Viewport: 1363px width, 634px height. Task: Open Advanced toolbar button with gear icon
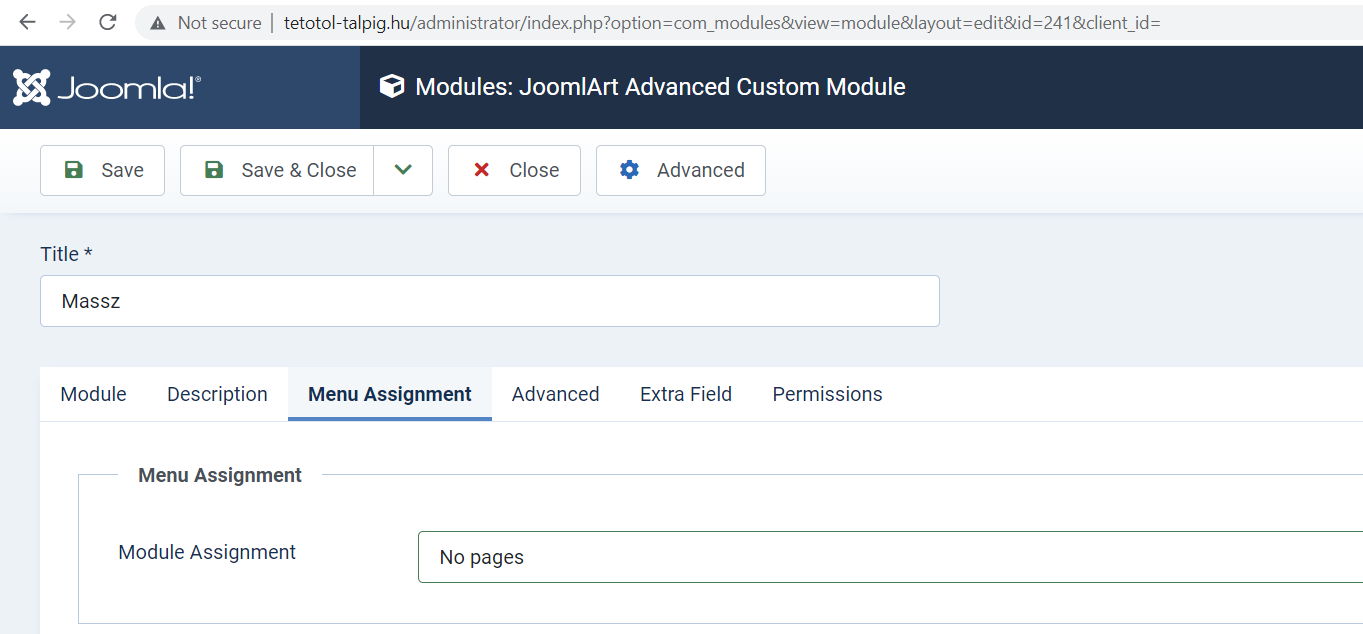(x=681, y=170)
